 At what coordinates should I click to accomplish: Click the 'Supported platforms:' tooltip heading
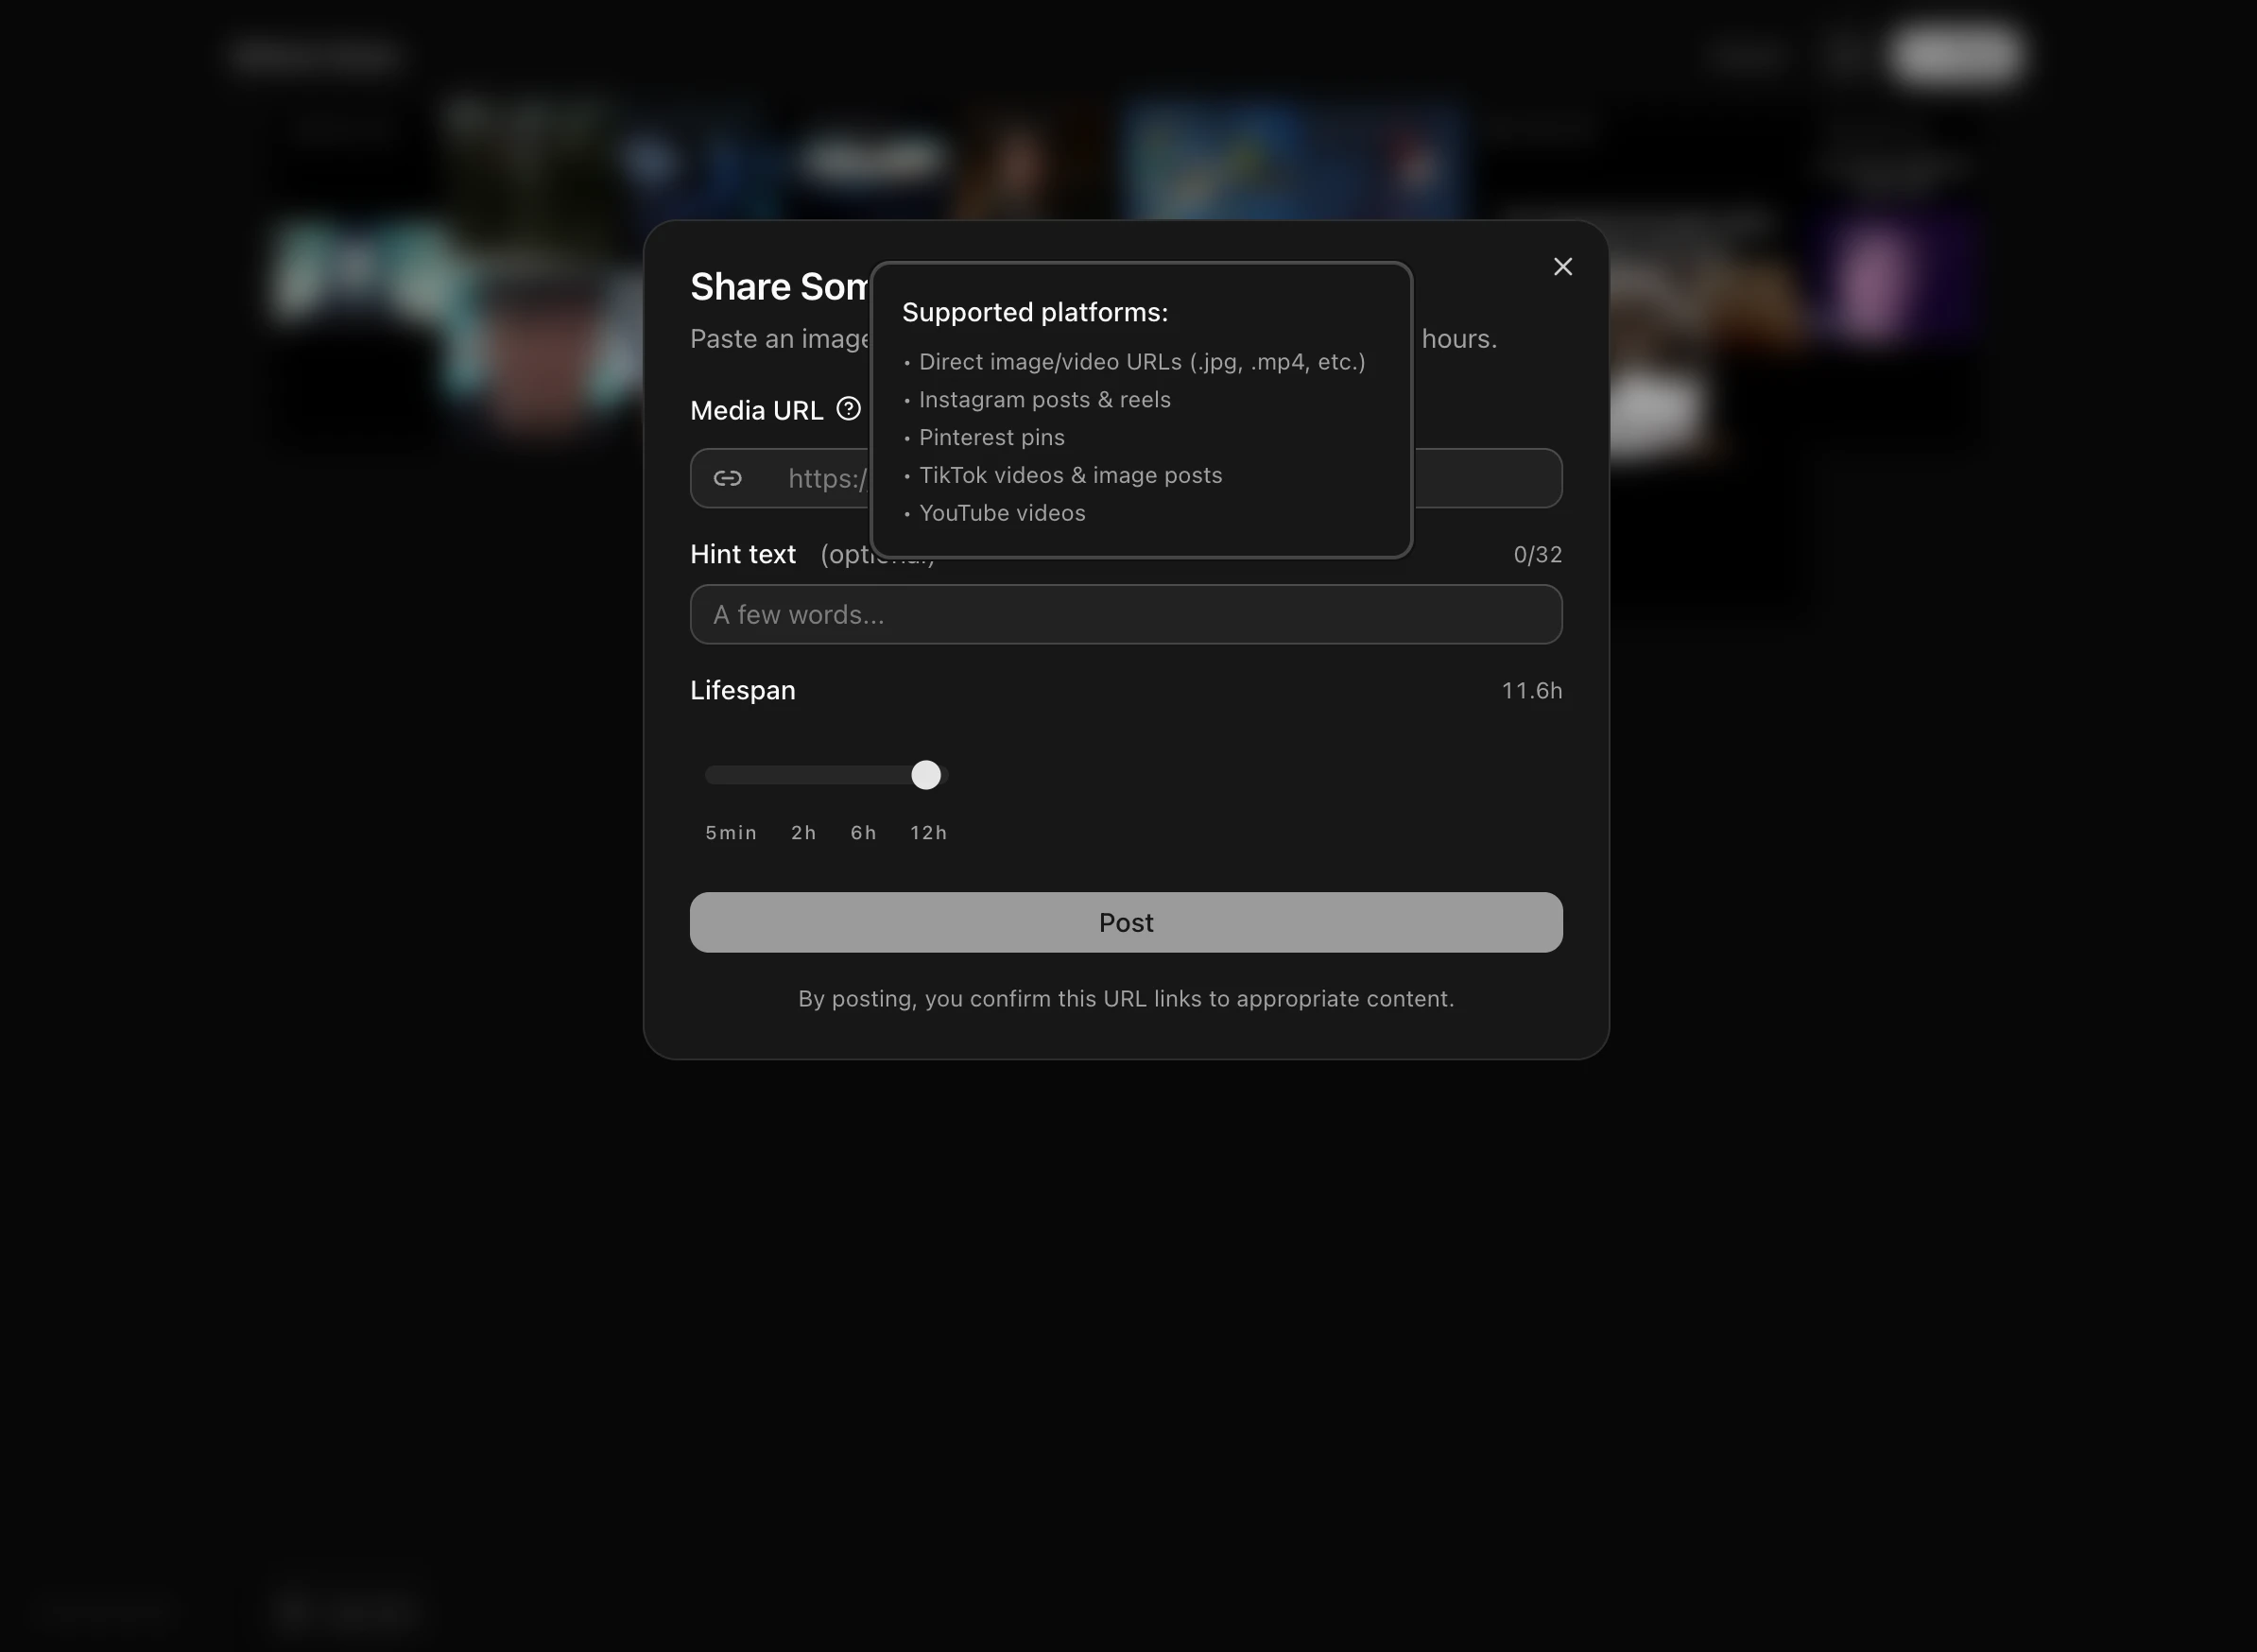[x=1034, y=312]
